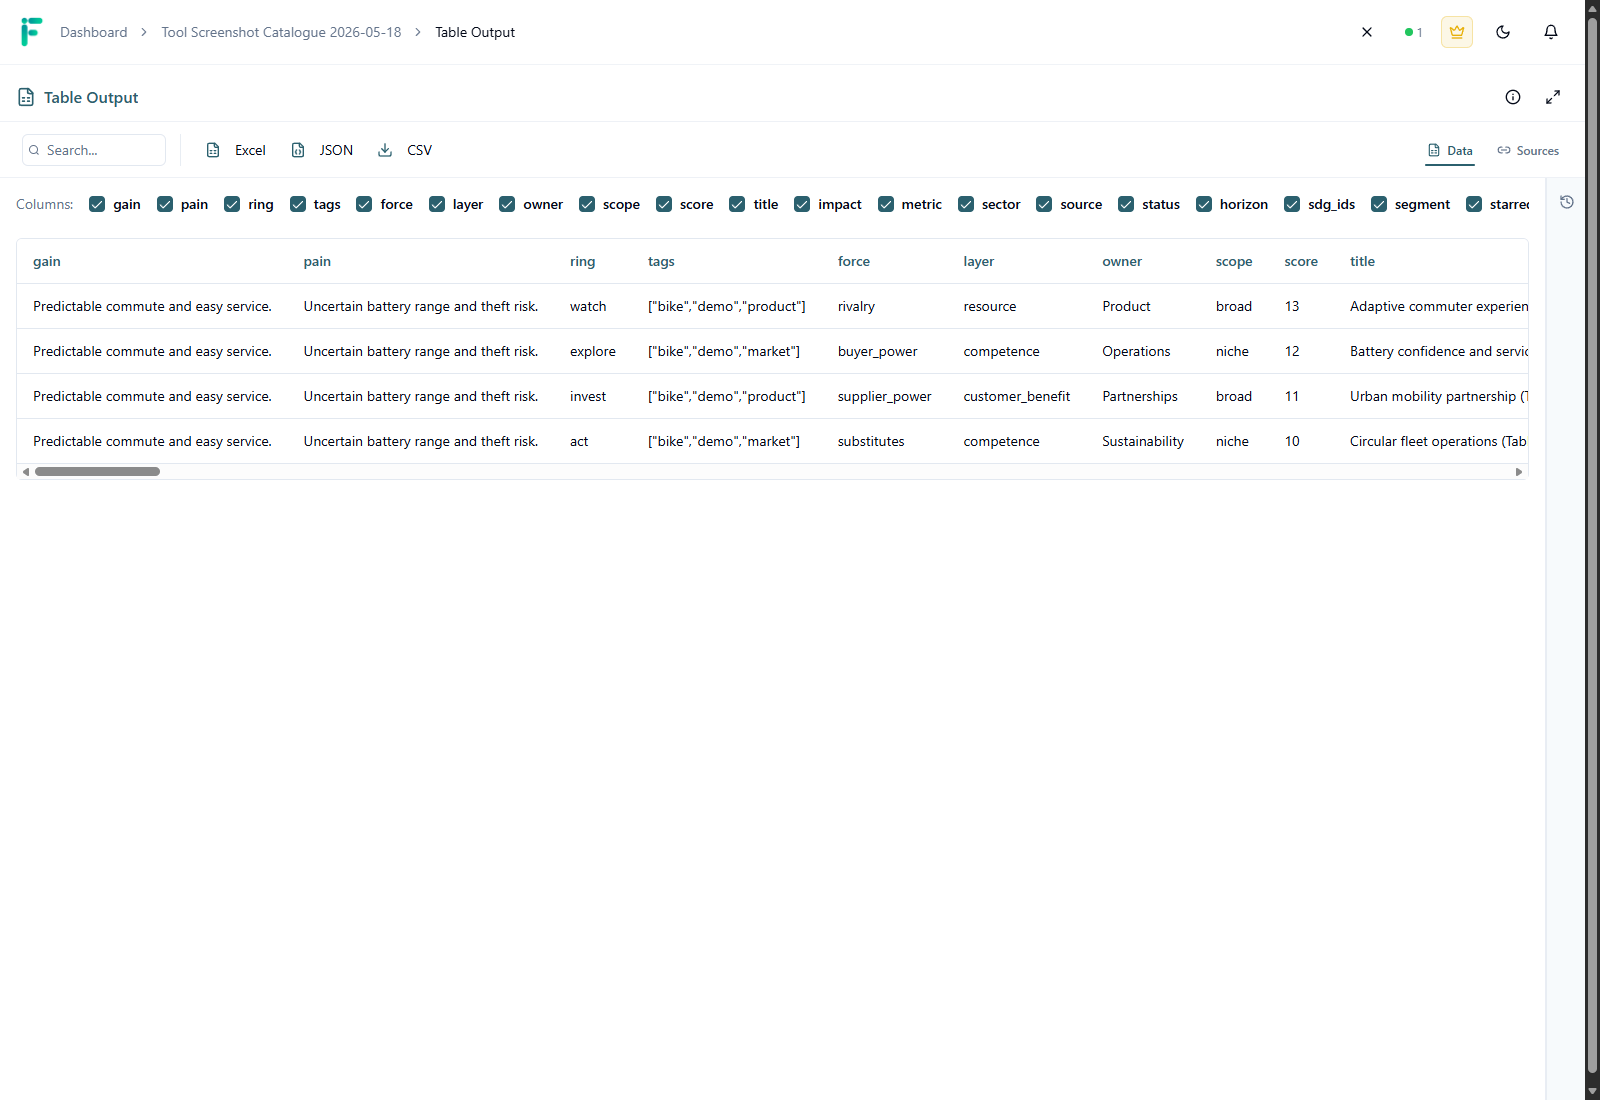
Task: Toggle the segment column checkbox
Action: pyautogui.click(x=1379, y=204)
